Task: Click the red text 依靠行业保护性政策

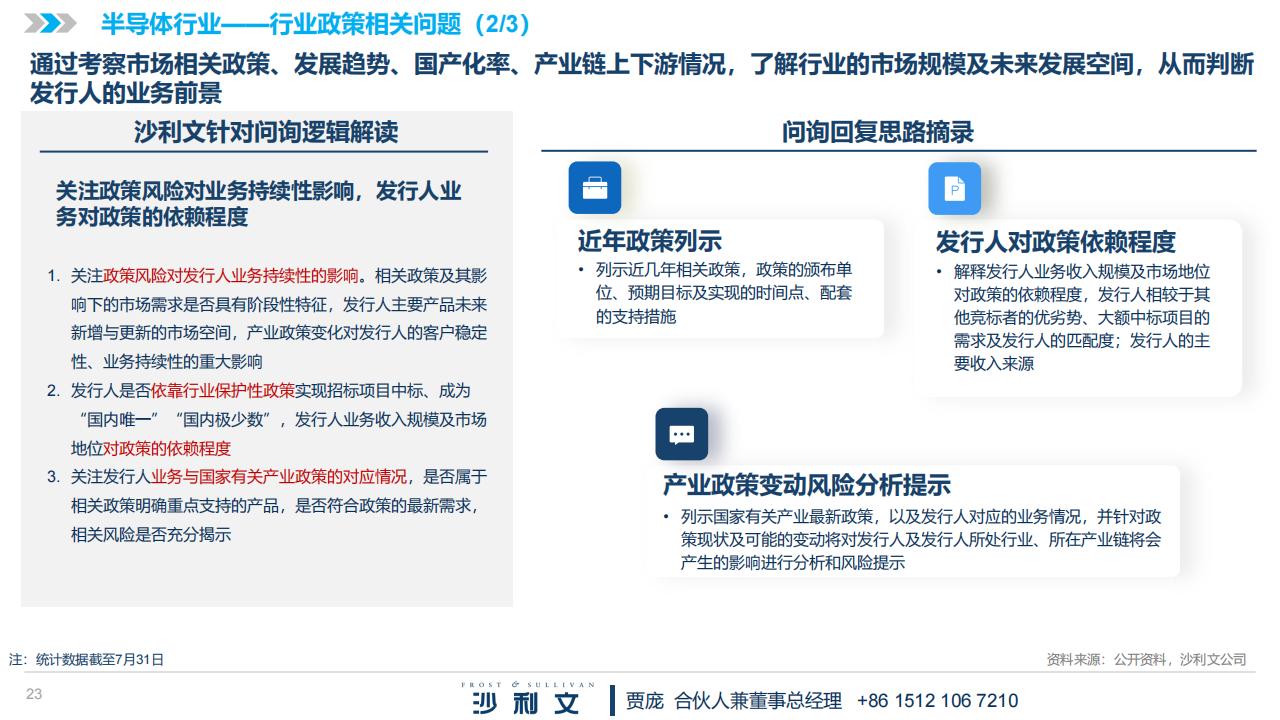Action: coord(222,391)
